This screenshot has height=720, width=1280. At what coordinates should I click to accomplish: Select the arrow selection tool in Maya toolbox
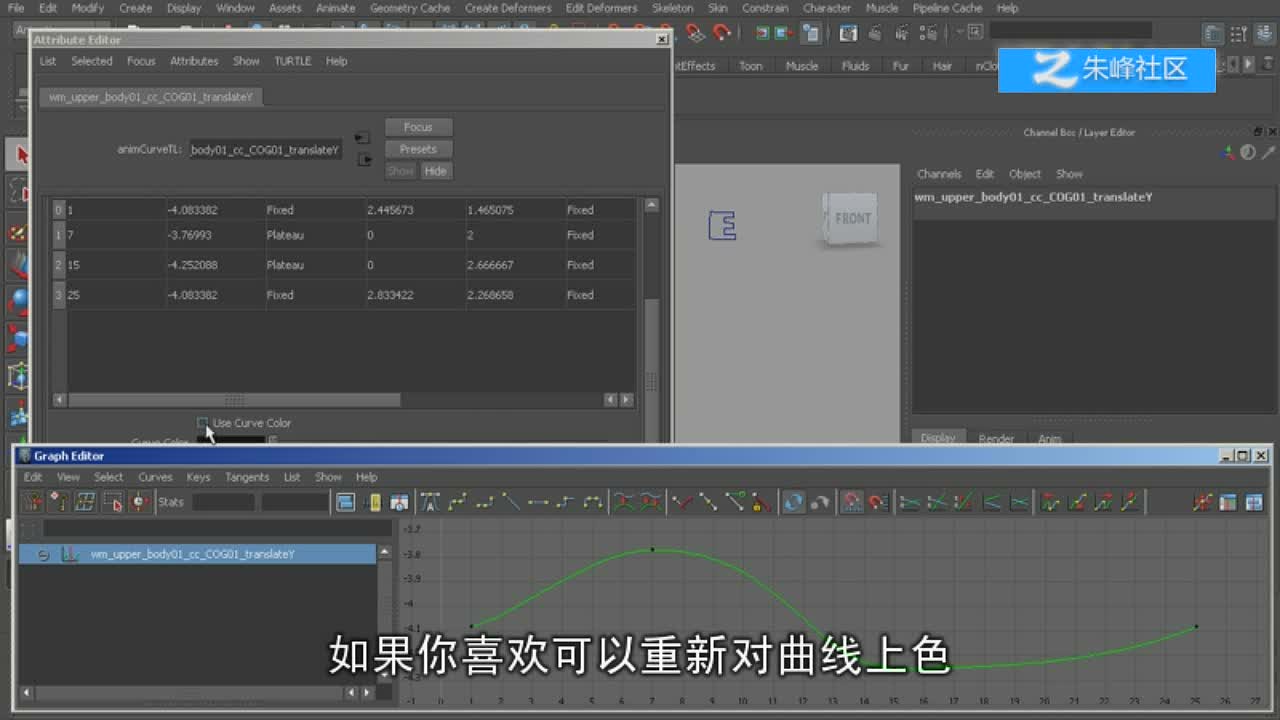pyautogui.click(x=20, y=155)
